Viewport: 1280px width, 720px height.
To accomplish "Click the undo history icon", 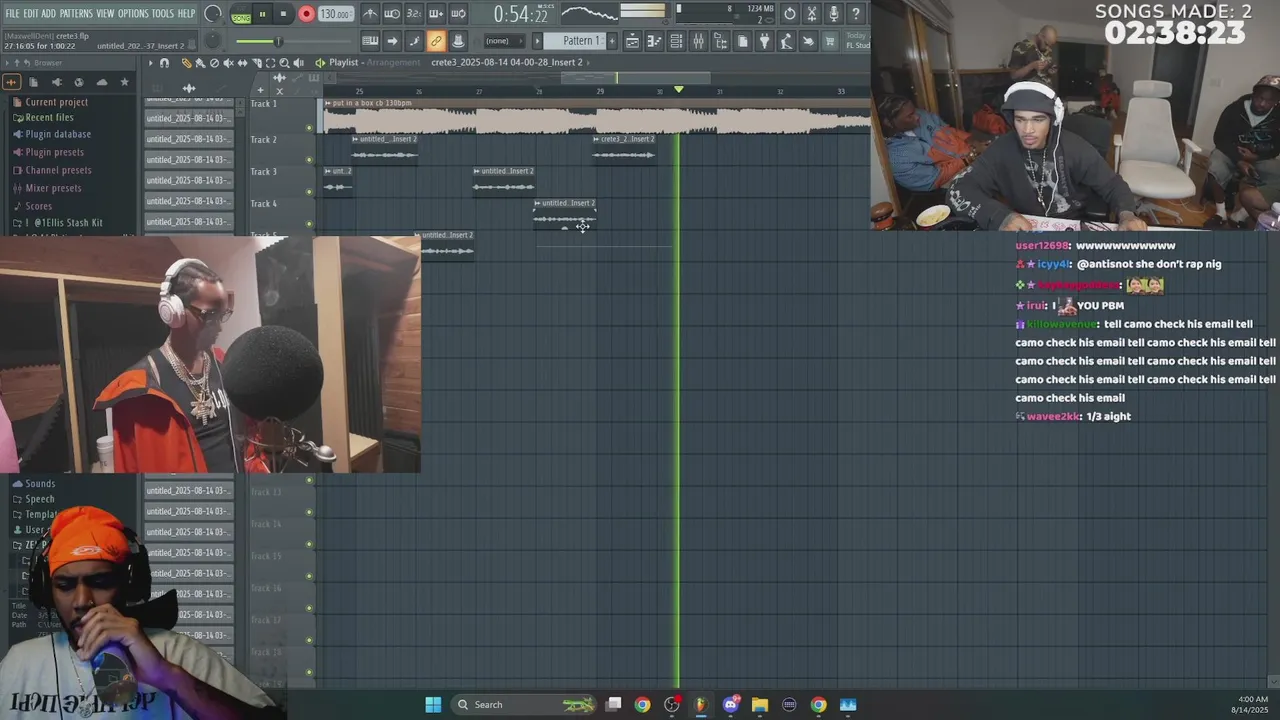I will [x=790, y=14].
